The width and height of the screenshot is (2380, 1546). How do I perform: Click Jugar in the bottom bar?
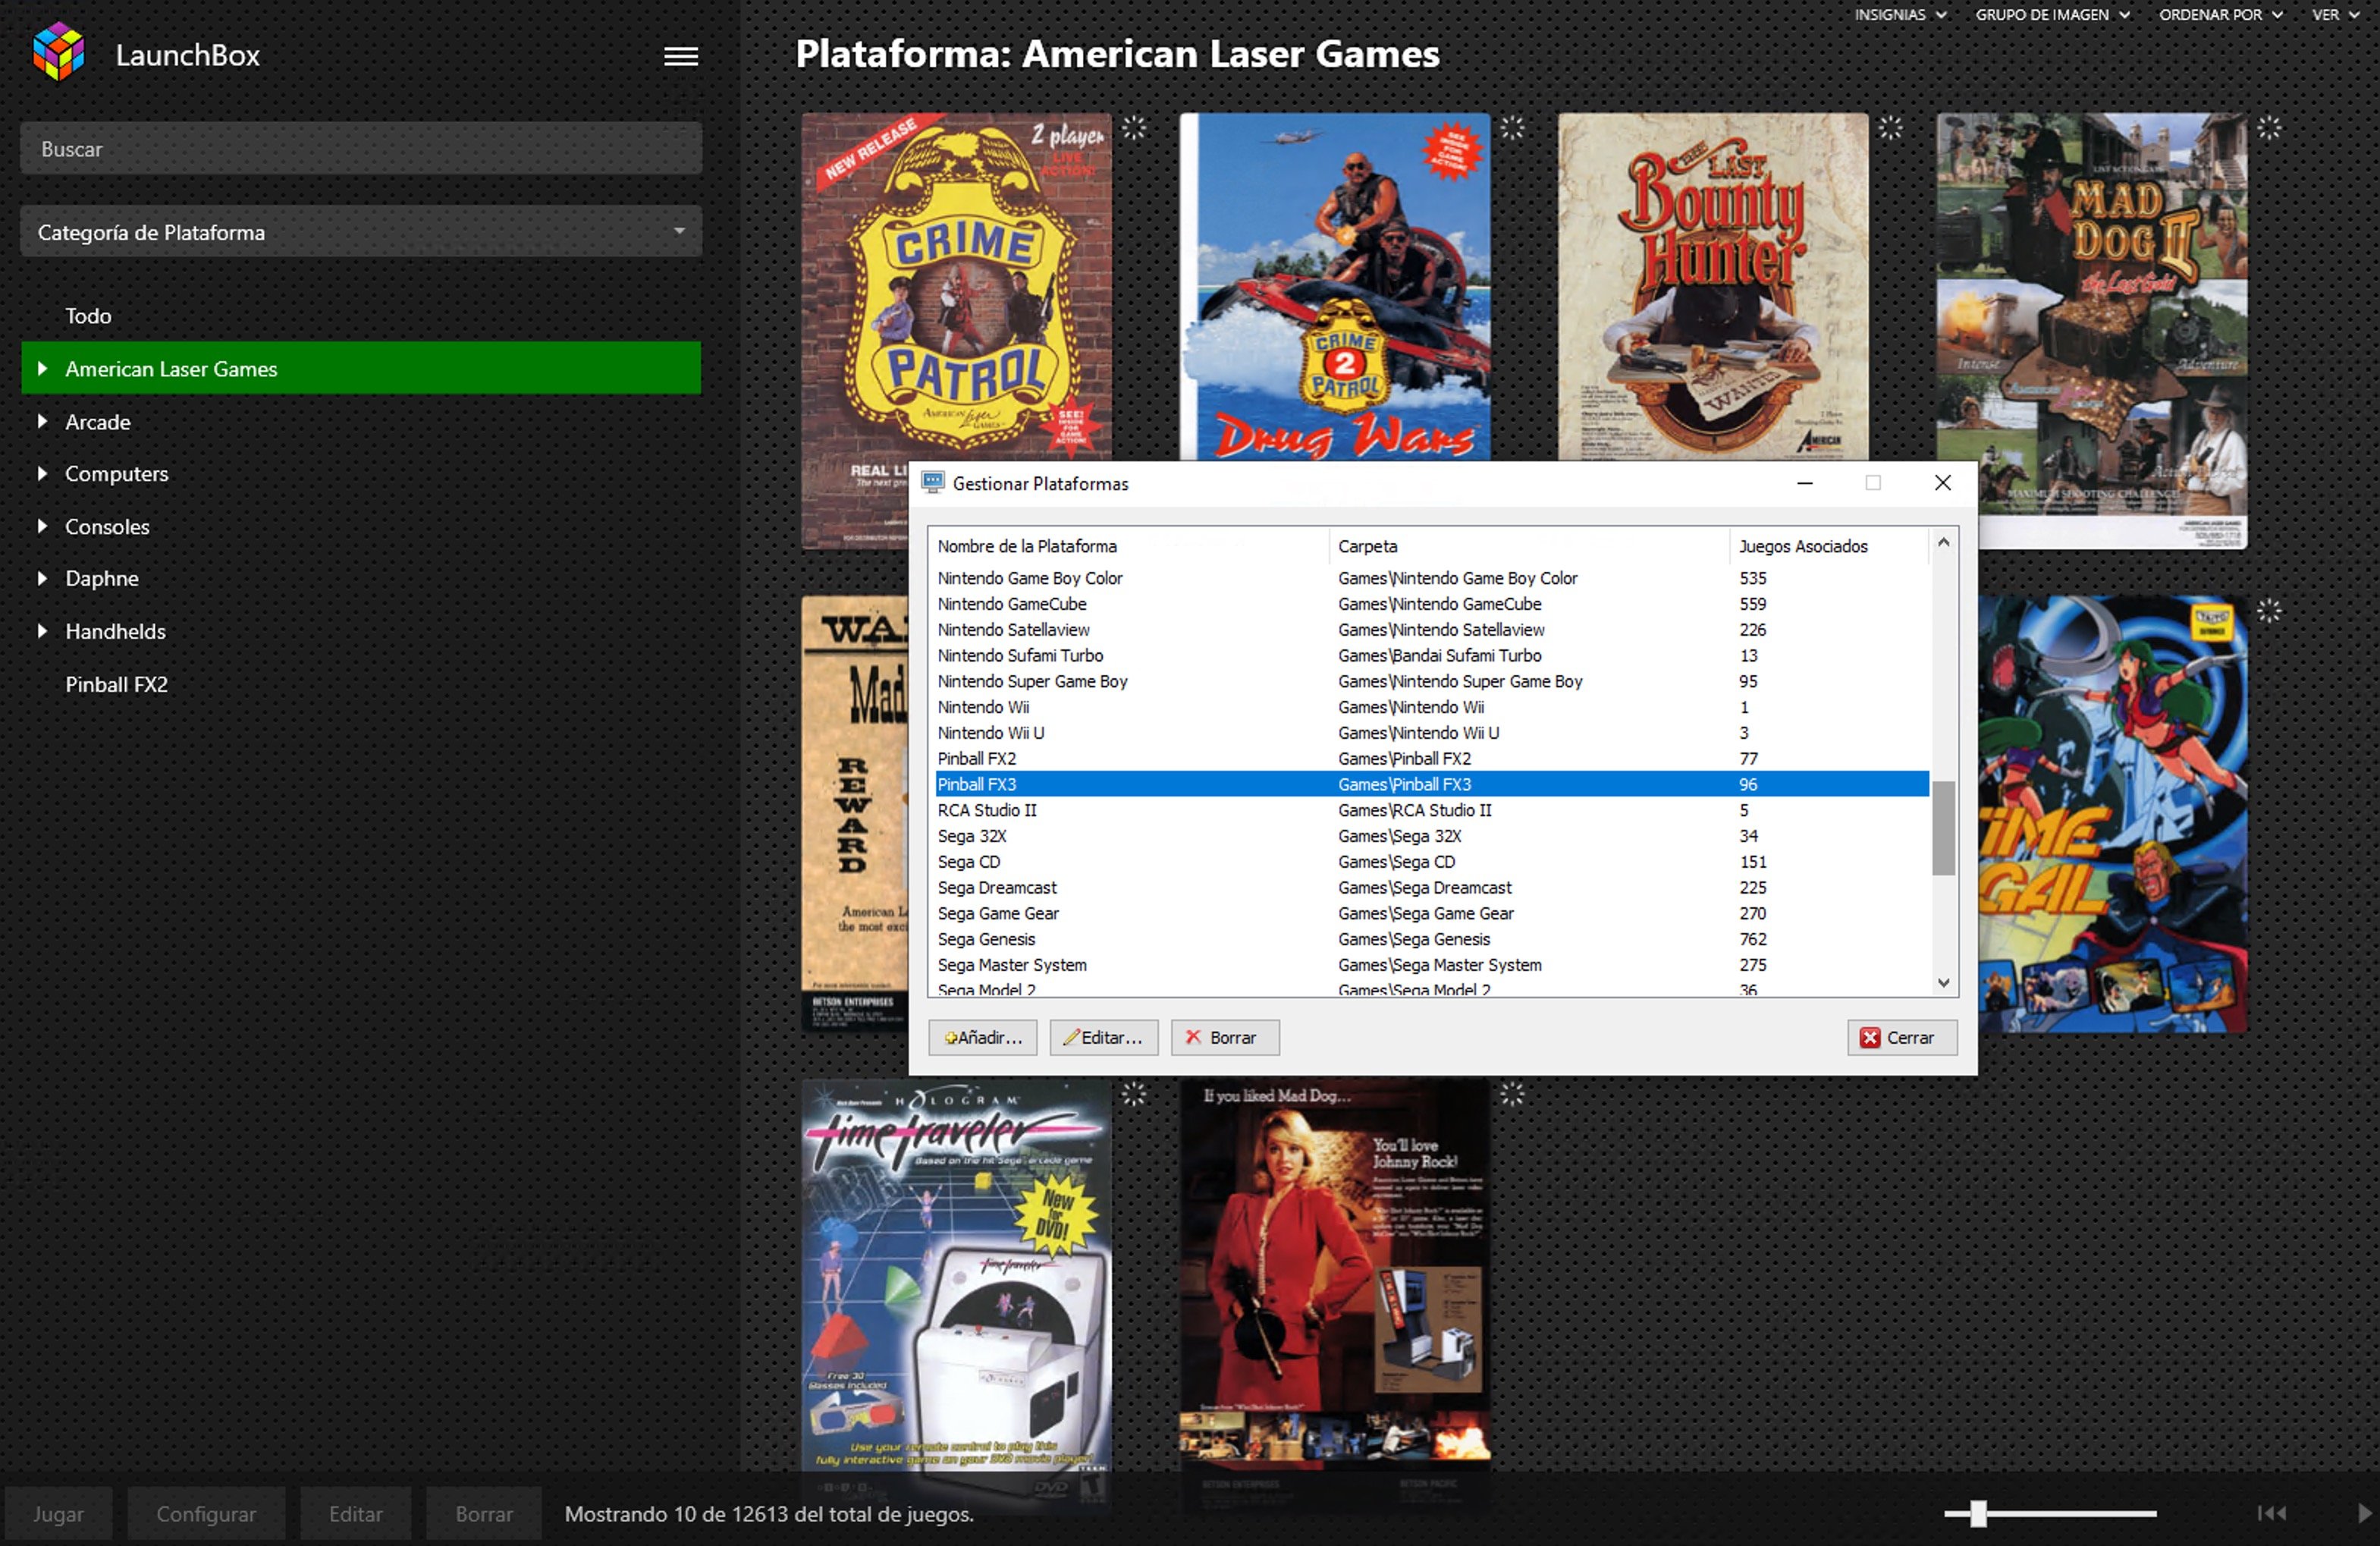pyautogui.click(x=58, y=1513)
